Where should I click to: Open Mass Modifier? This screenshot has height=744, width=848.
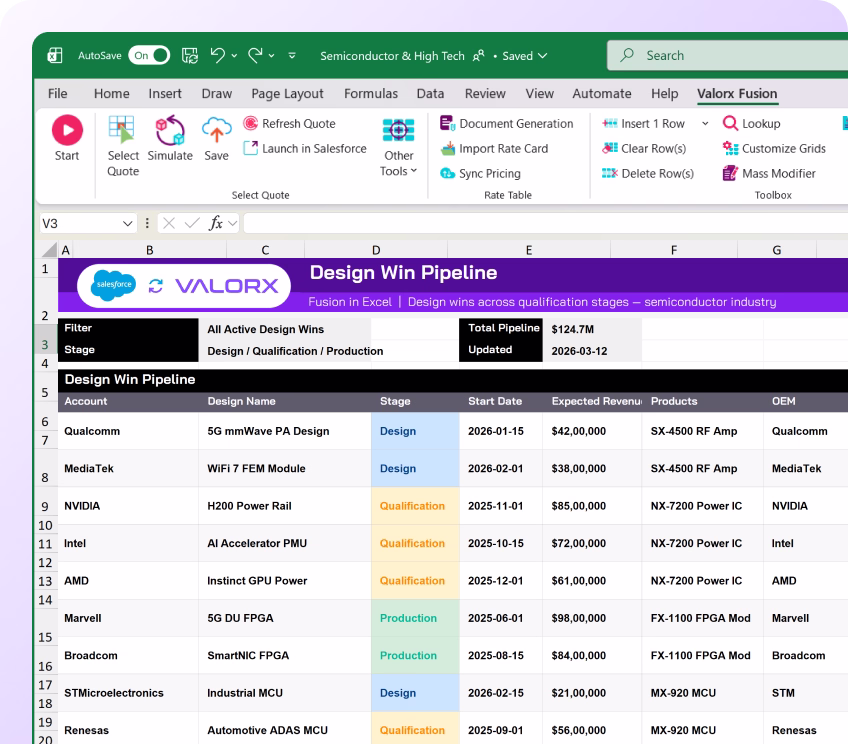click(x=769, y=173)
